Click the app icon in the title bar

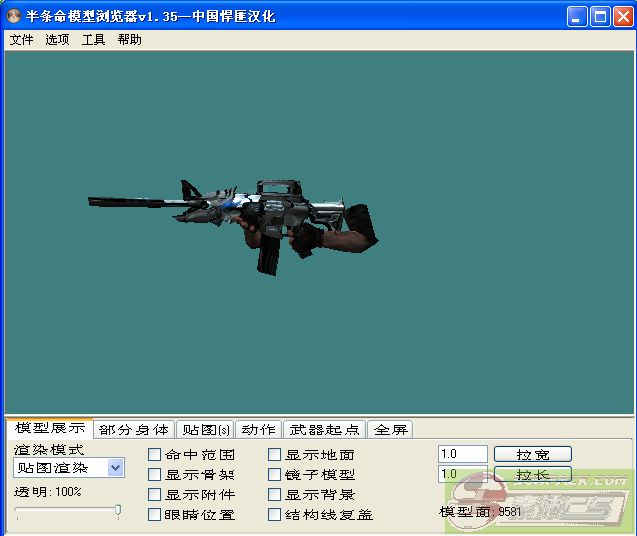[14, 16]
